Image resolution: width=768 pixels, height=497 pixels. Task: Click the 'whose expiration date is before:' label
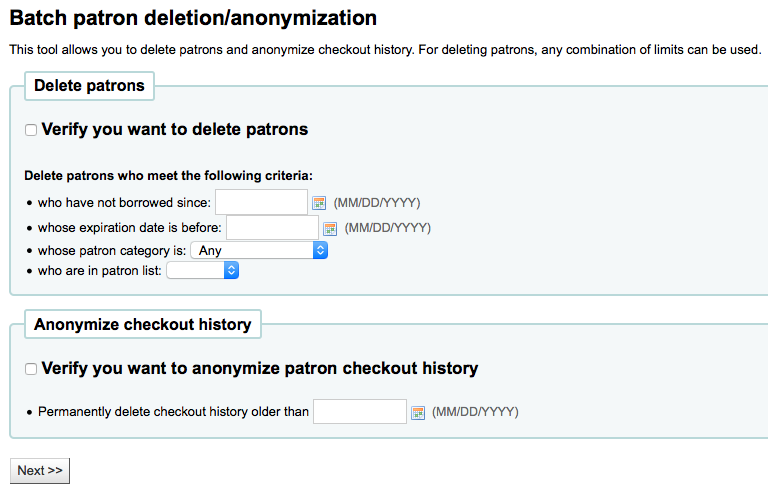tap(130, 228)
